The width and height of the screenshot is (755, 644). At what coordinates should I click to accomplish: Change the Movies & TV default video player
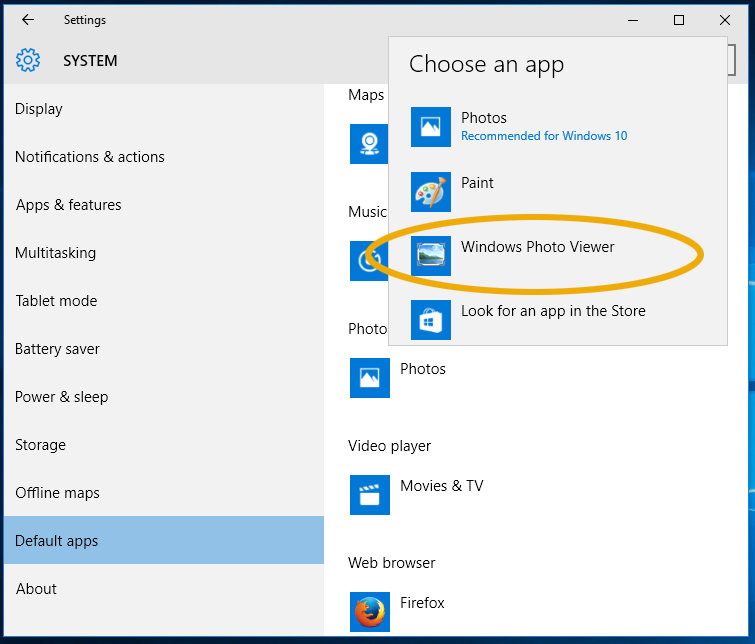coord(417,495)
